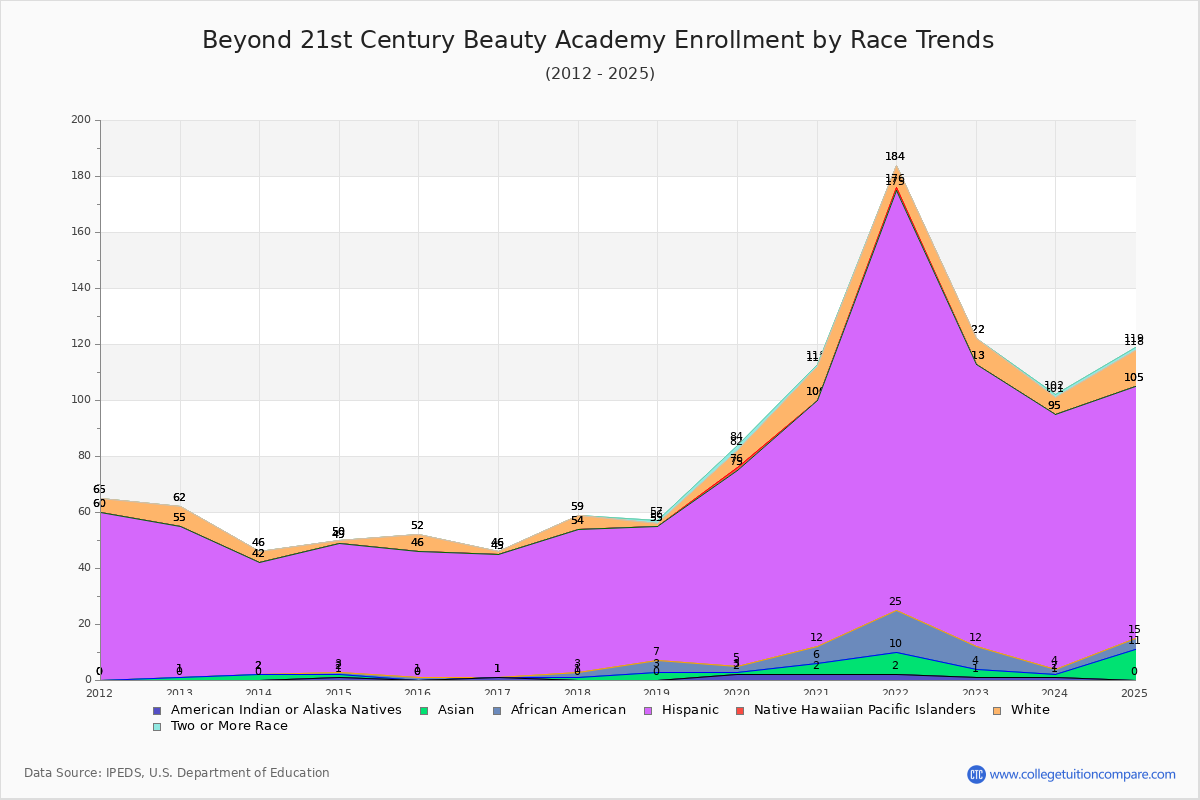Click the 2012 x-axis label
This screenshot has height=800, width=1200.
point(100,692)
